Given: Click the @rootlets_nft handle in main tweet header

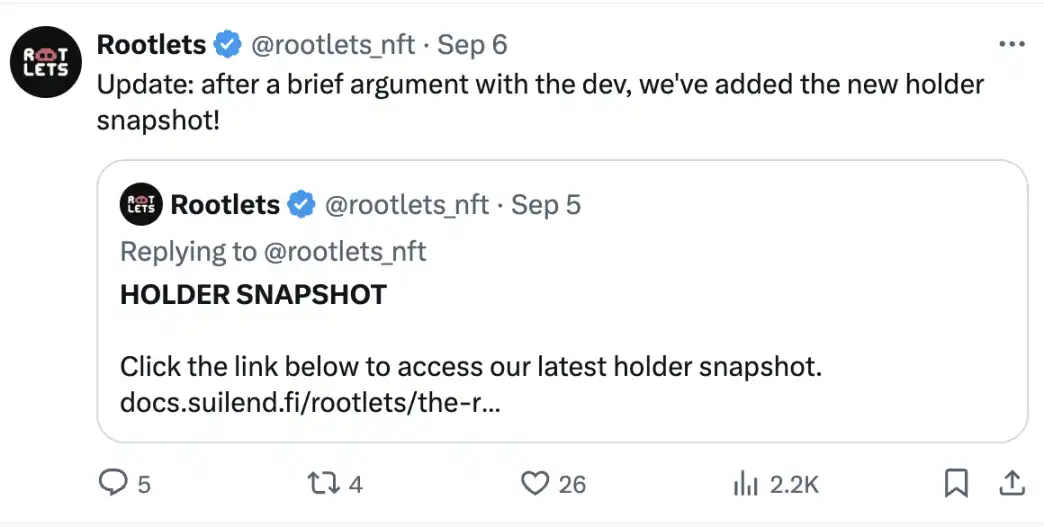Looking at the screenshot, I should (334, 45).
